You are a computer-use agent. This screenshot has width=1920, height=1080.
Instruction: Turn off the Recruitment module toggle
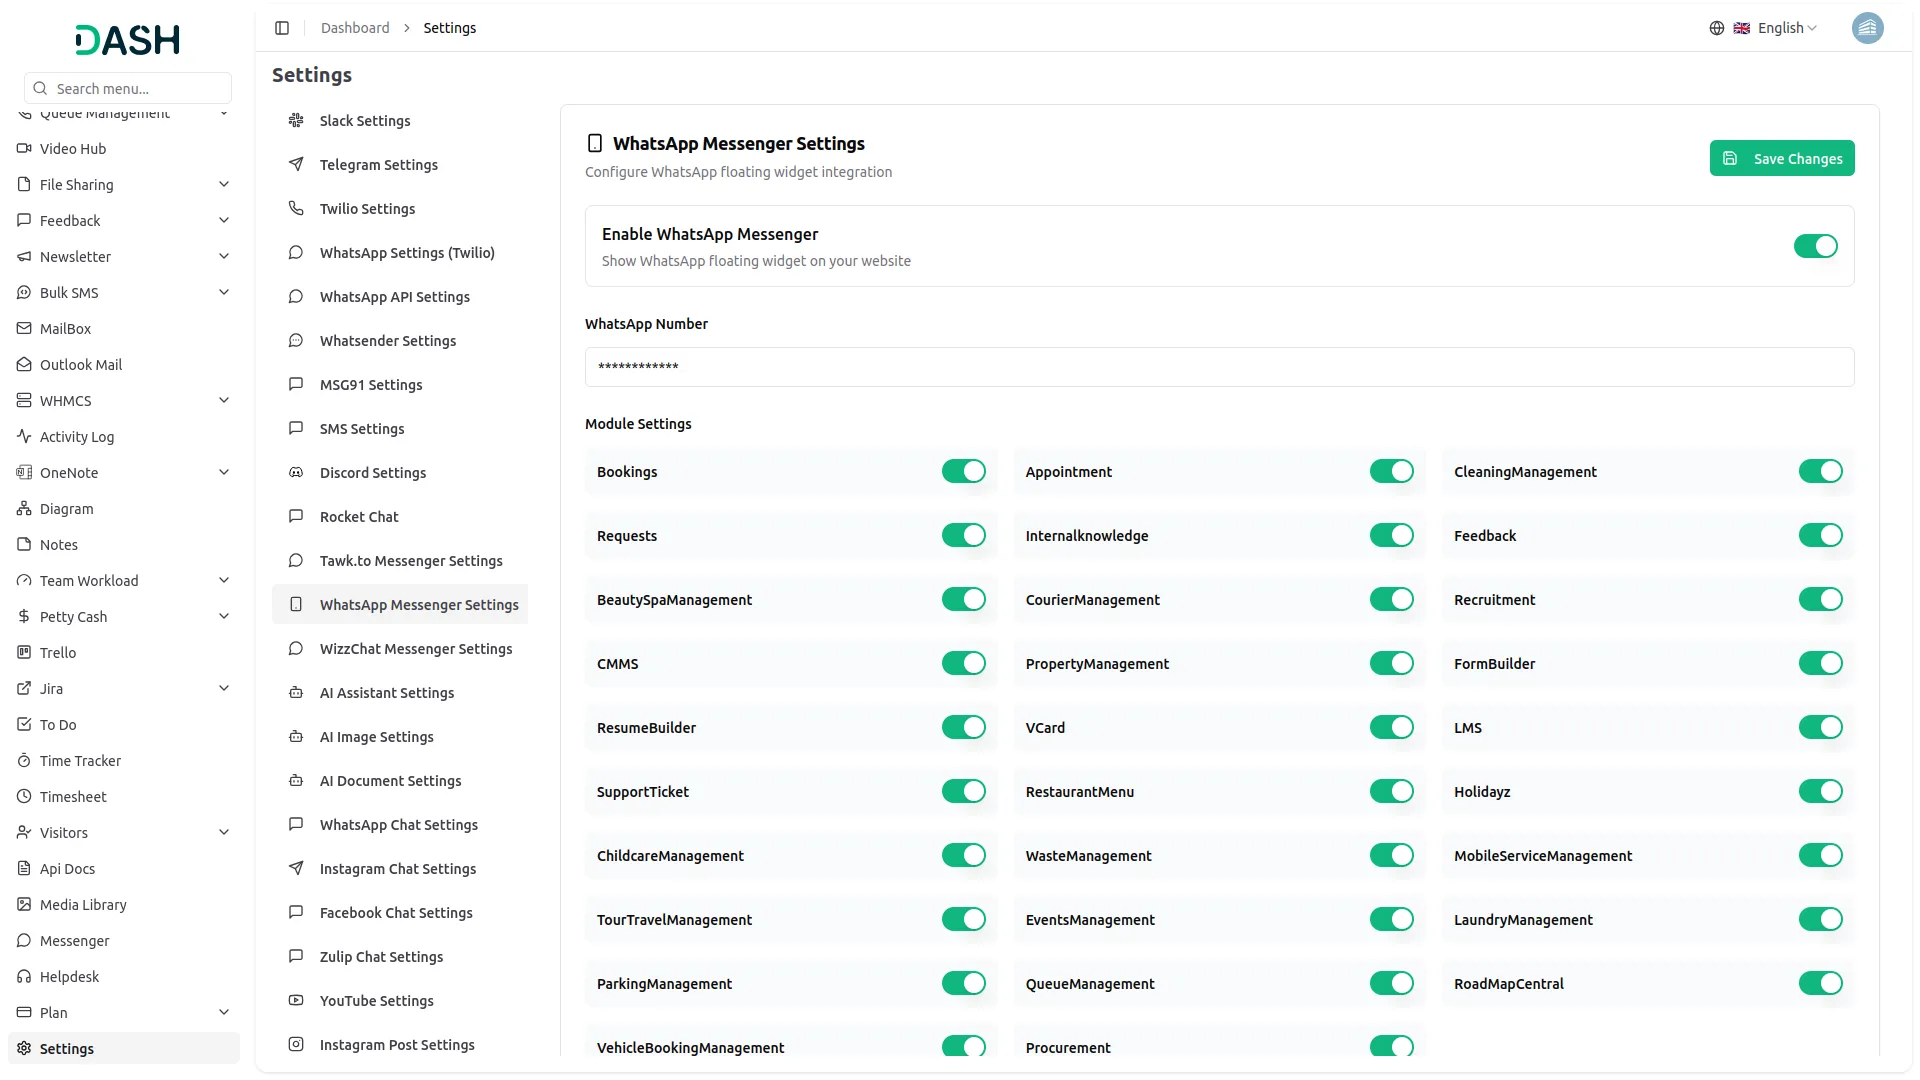[x=1820, y=600]
